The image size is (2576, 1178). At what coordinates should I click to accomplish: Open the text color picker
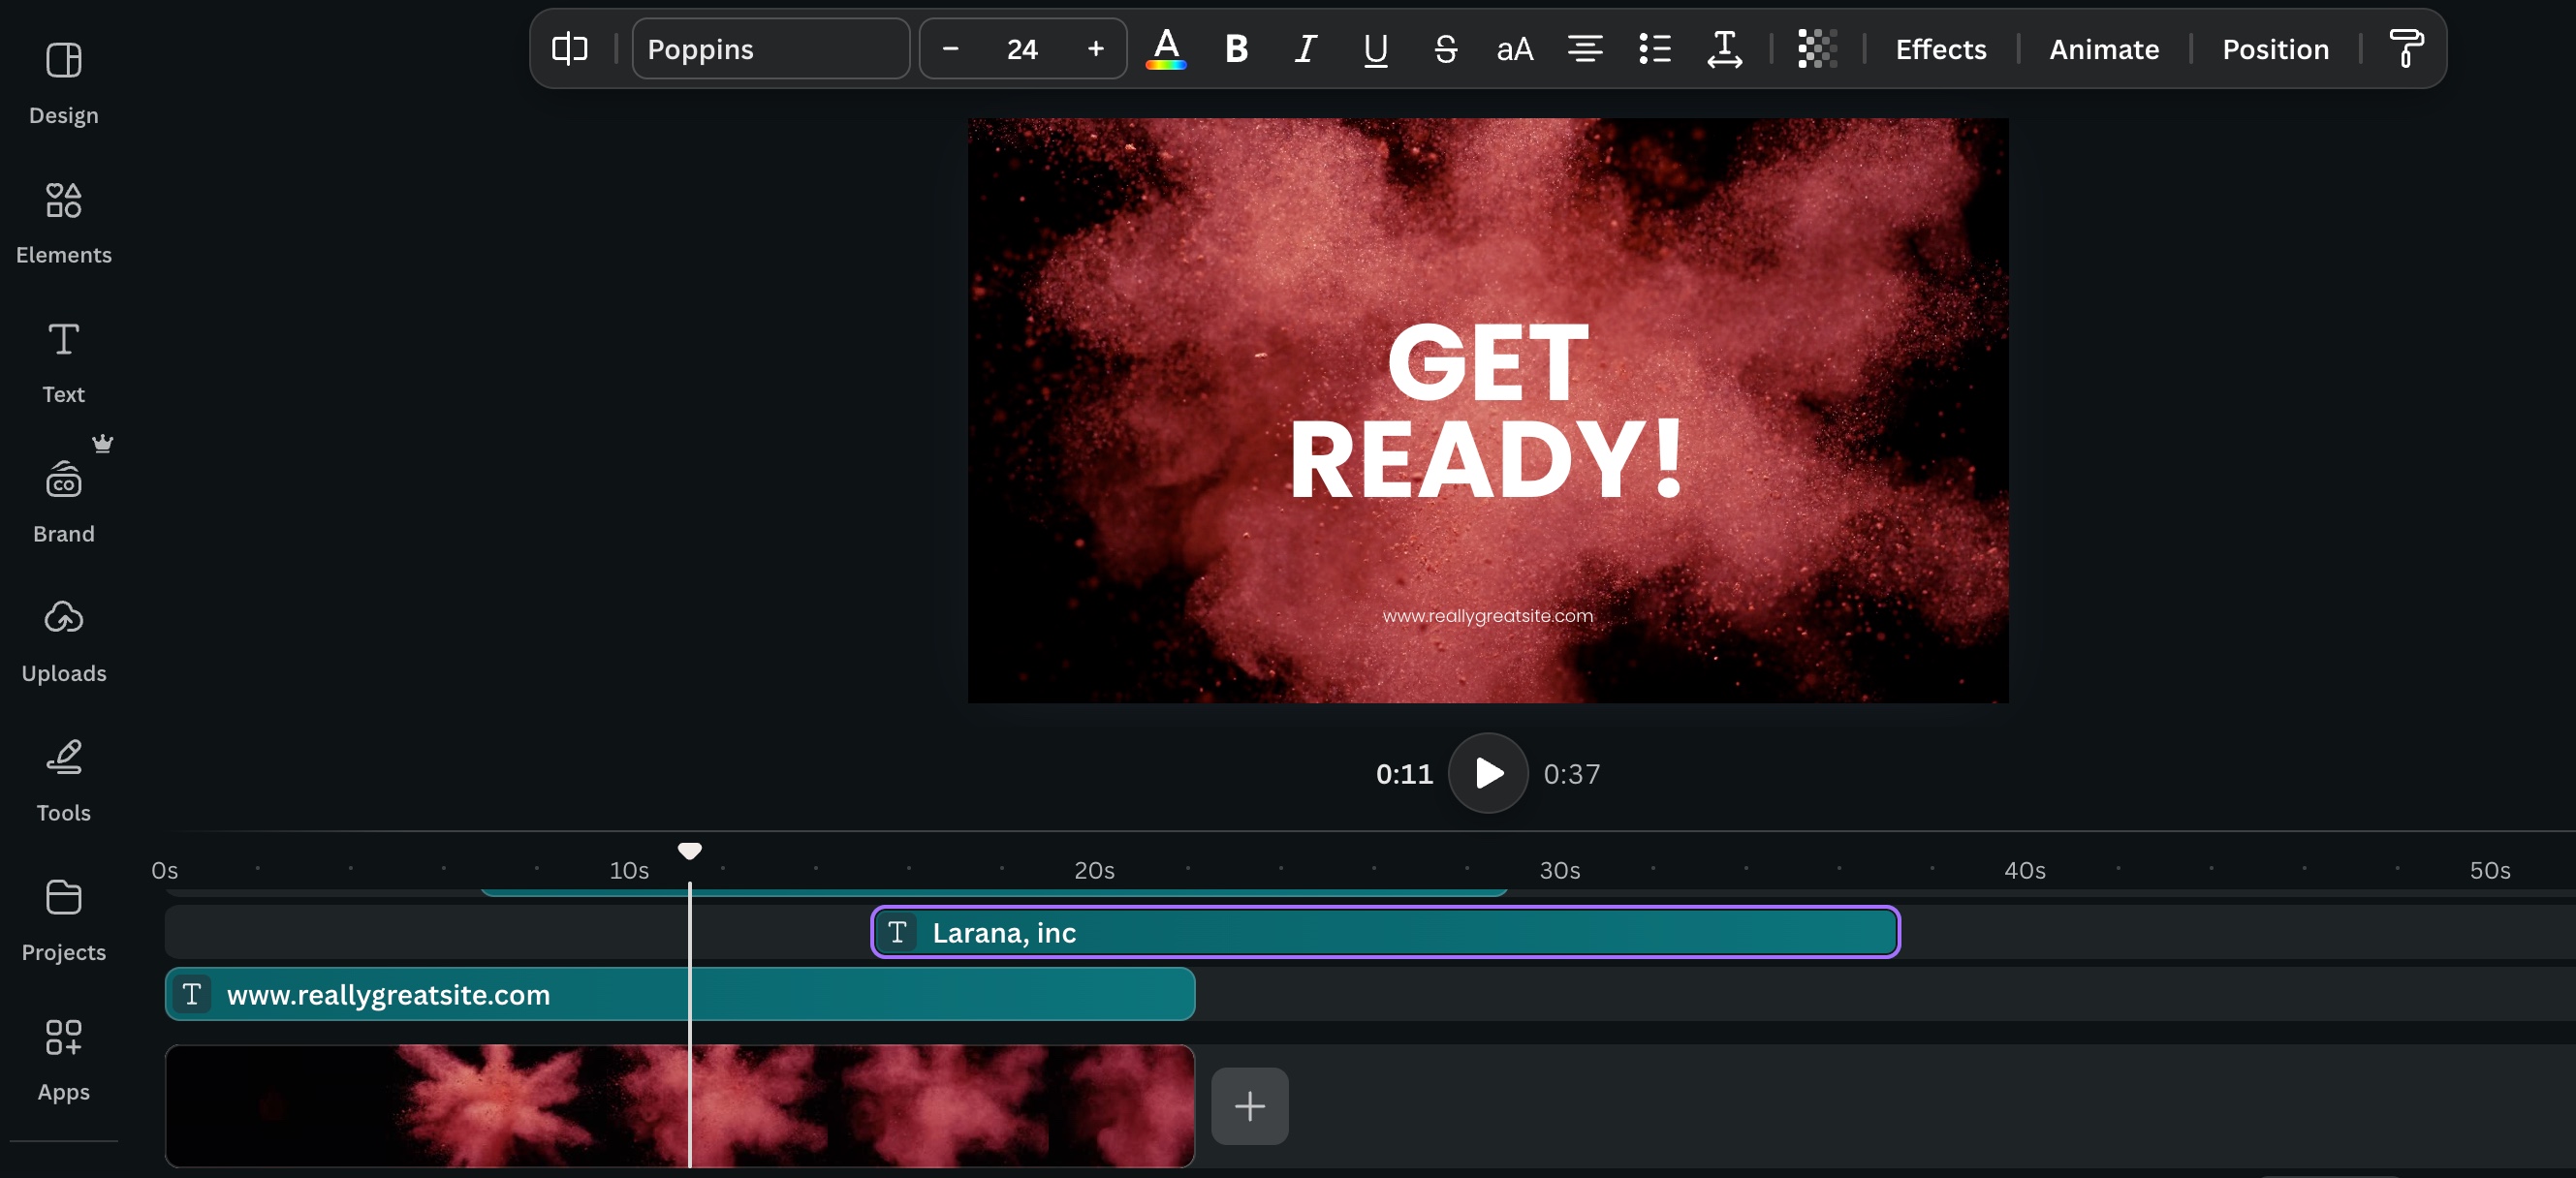point(1165,48)
